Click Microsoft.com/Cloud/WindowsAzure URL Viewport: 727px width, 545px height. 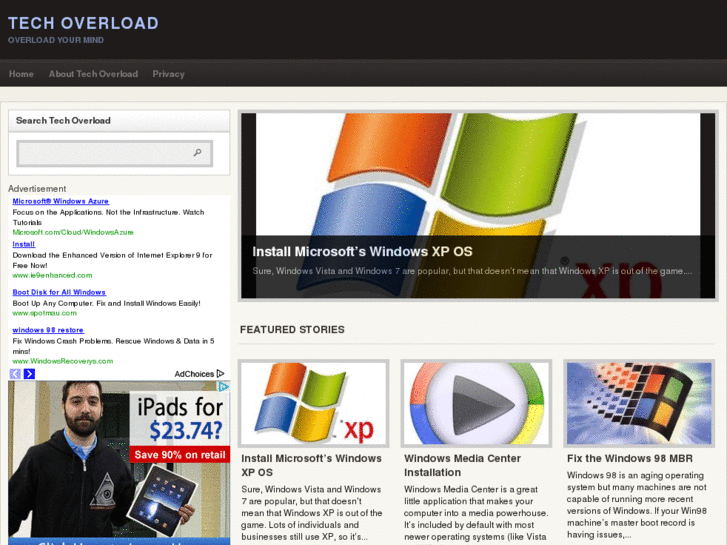point(73,232)
